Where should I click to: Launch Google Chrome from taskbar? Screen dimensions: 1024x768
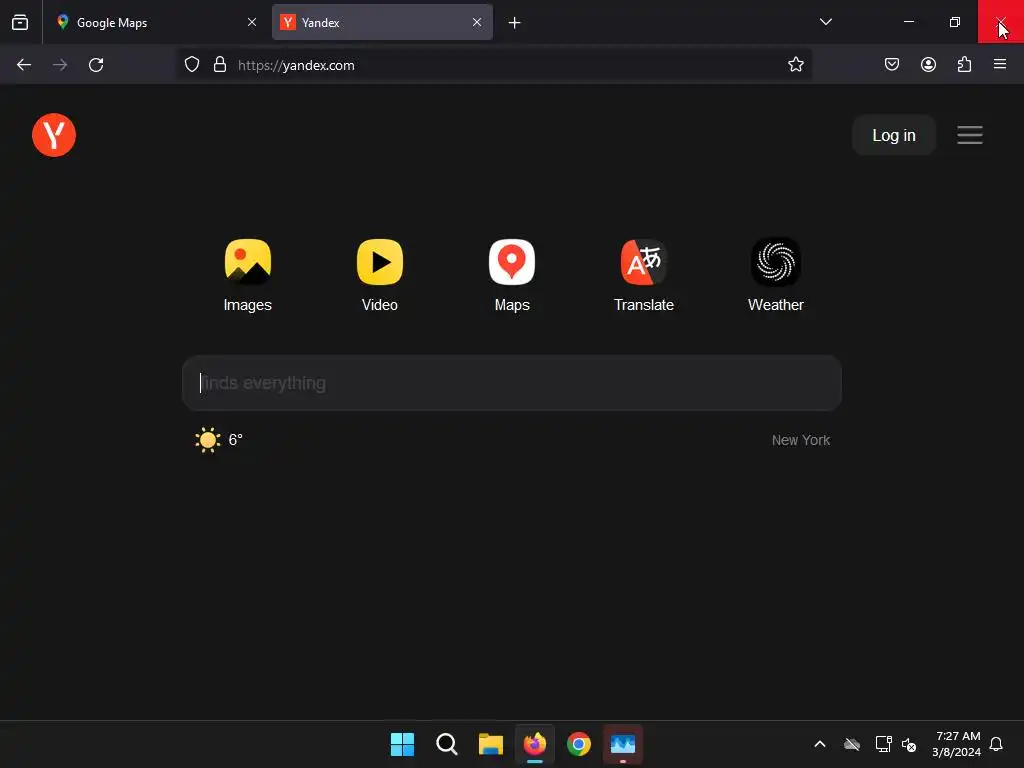click(x=579, y=744)
